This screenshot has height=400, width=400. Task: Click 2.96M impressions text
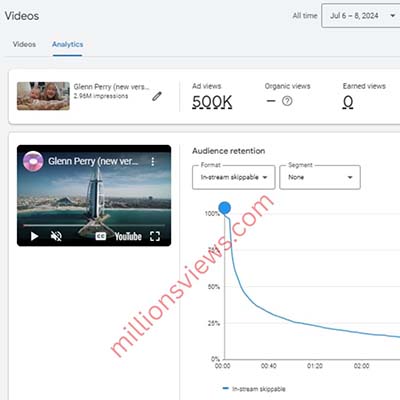tap(101, 96)
